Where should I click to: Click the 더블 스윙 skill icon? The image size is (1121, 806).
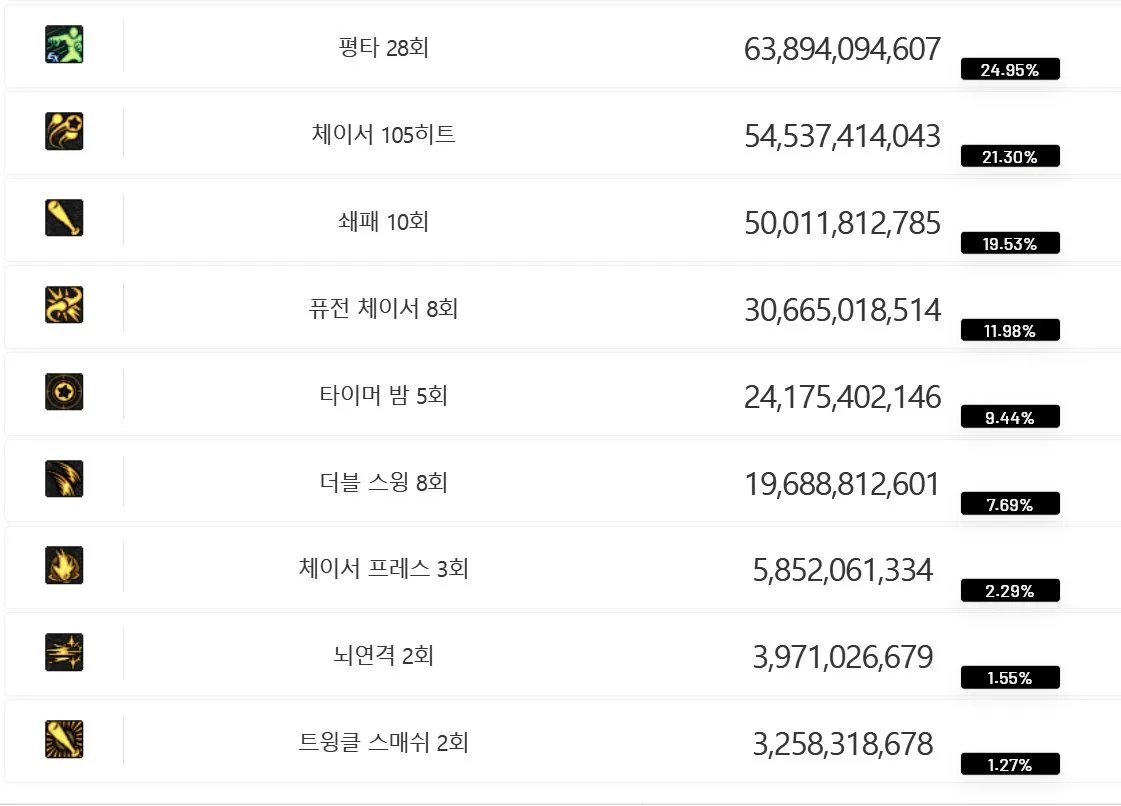click(x=64, y=479)
